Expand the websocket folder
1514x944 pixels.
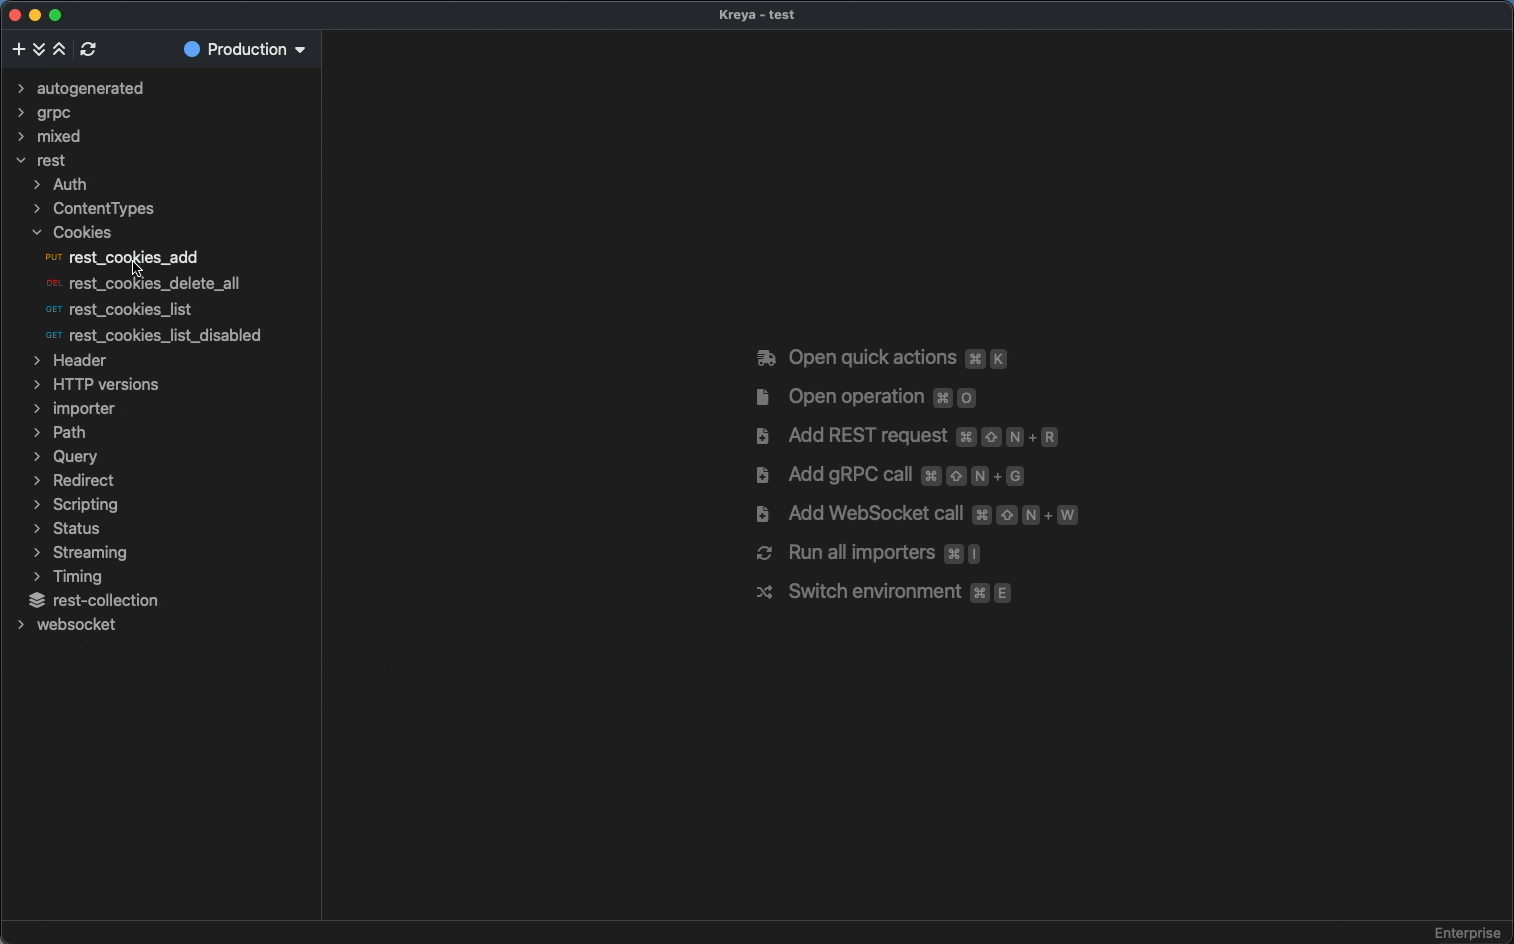(x=21, y=624)
